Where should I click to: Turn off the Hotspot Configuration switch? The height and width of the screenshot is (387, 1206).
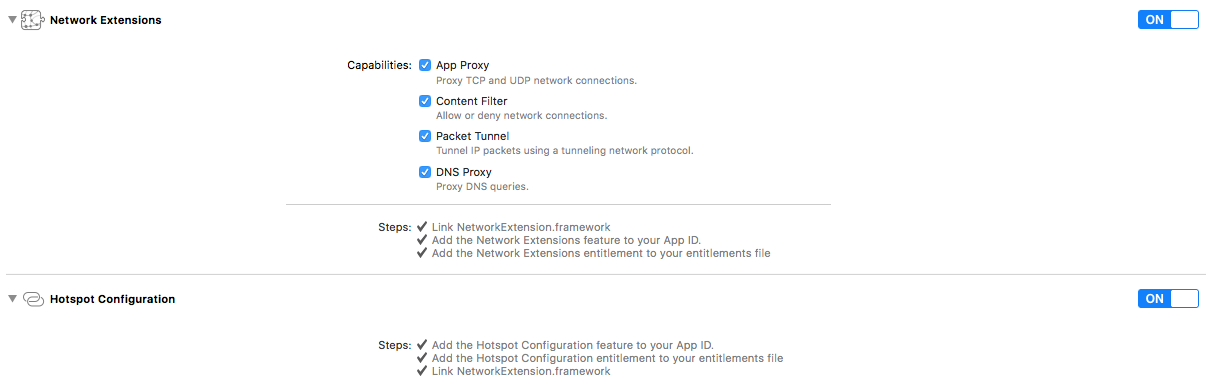click(1168, 298)
